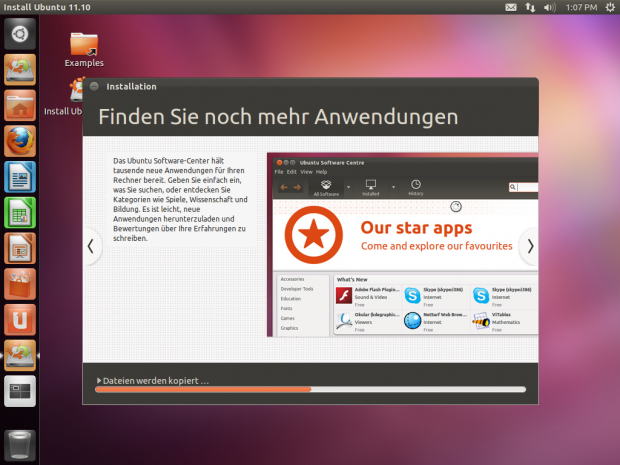Select Developer Tools category in slideshow list
The width and height of the screenshot is (620, 465).
point(297,289)
